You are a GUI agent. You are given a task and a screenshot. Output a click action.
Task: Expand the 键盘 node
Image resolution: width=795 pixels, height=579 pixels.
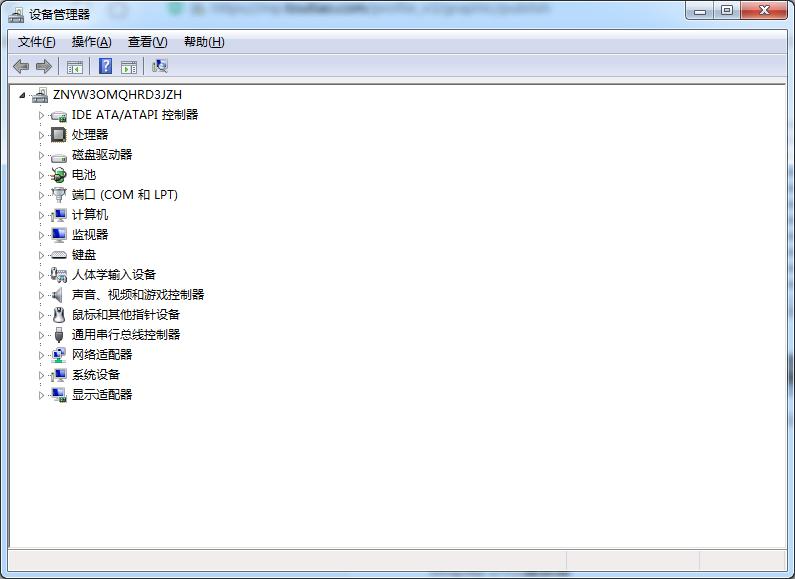(41, 255)
